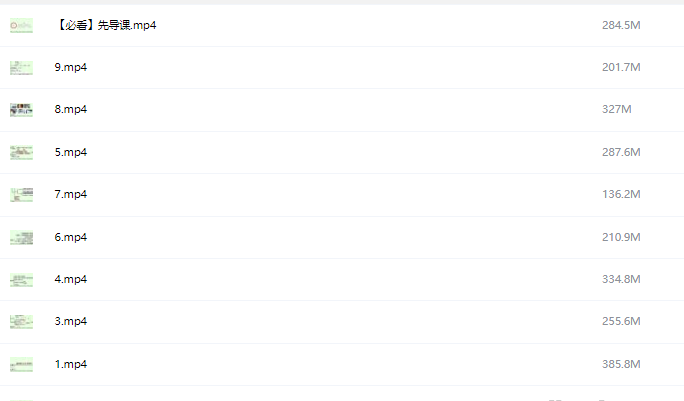This screenshot has width=684, height=401.
Task: Select the thumbnail of 1.mp4
Action: (x=21, y=365)
